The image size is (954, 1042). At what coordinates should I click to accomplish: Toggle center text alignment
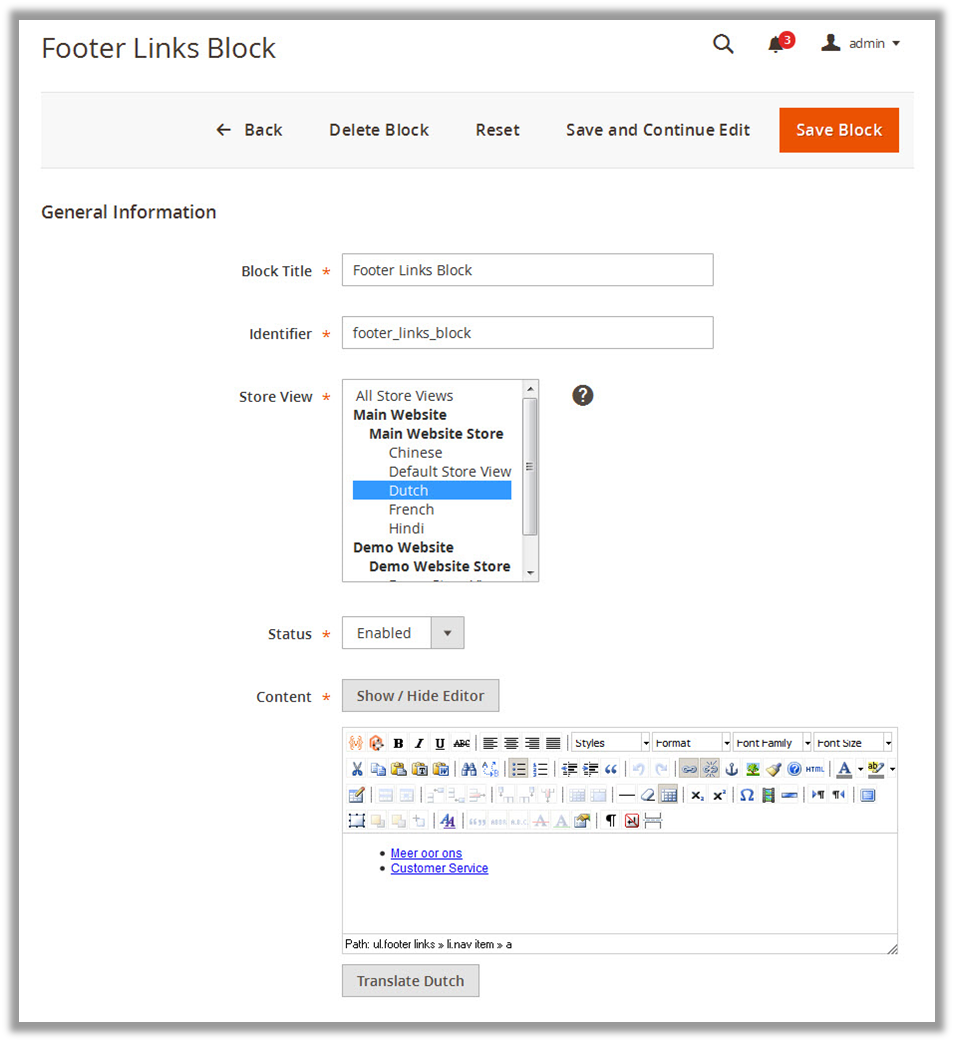coord(511,743)
